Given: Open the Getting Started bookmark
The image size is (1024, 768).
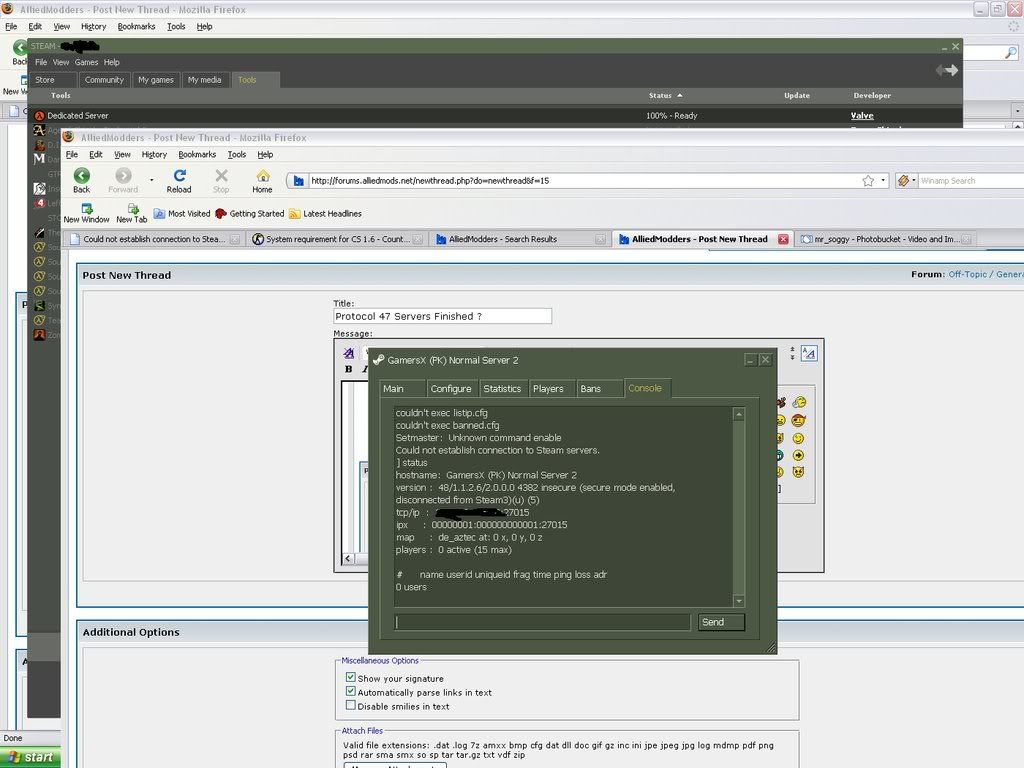Looking at the screenshot, I should (x=250, y=214).
